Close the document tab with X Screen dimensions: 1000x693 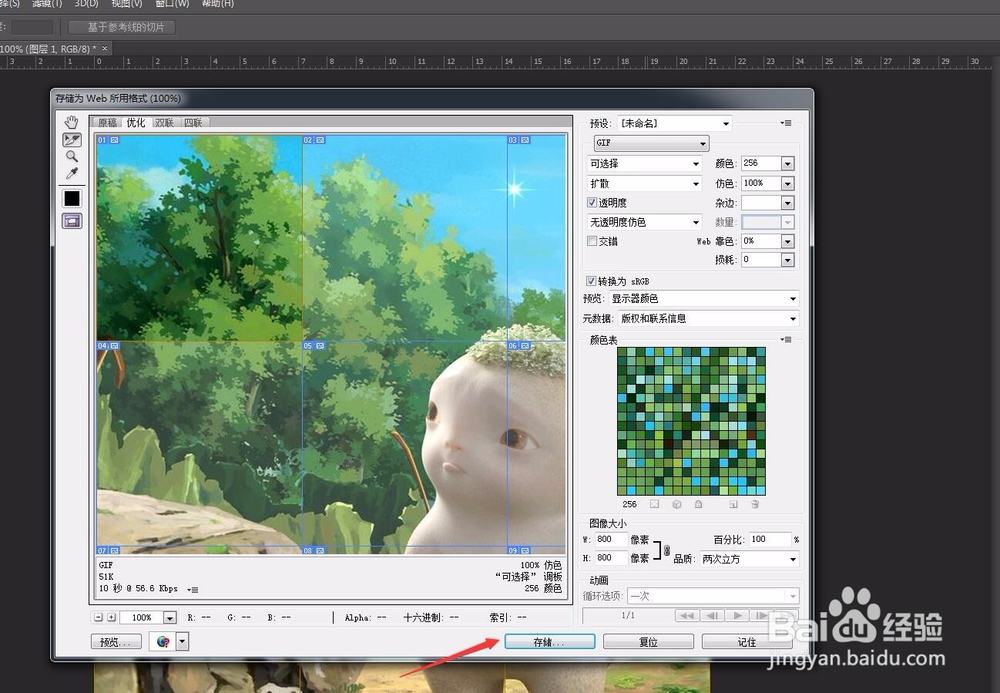pyautogui.click(x=105, y=48)
